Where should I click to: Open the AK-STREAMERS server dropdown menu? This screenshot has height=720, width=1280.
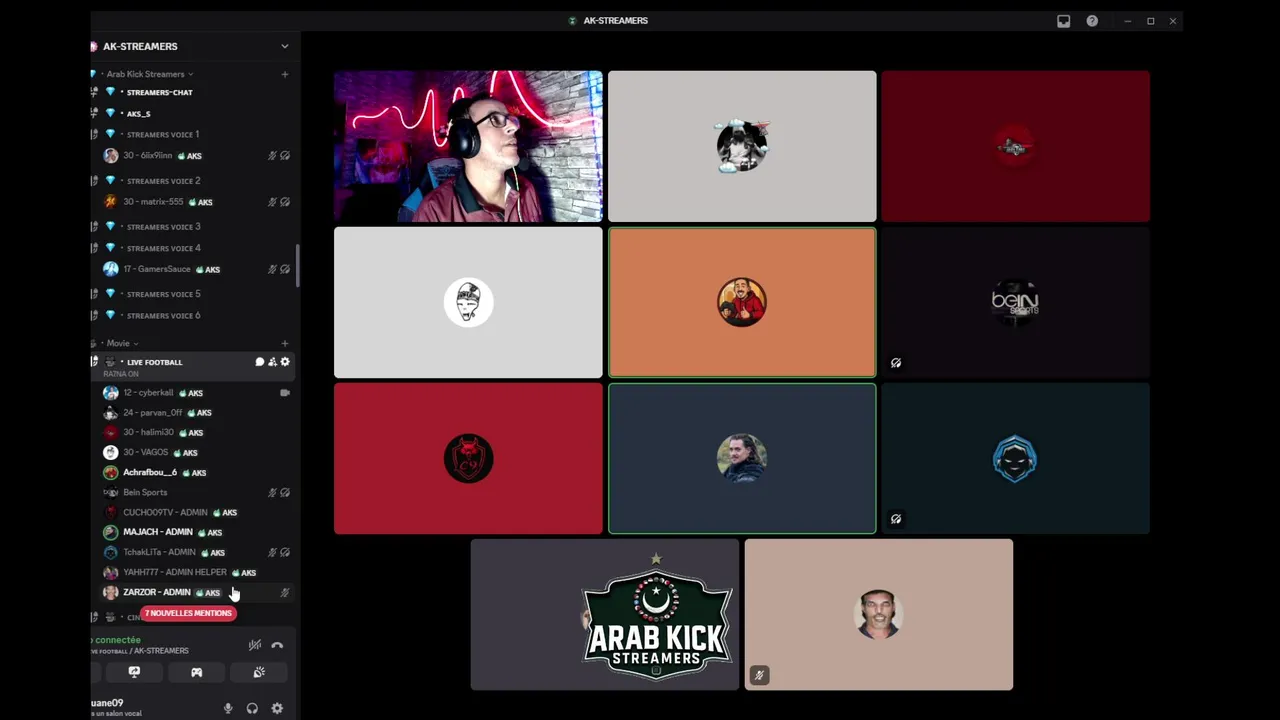[284, 46]
